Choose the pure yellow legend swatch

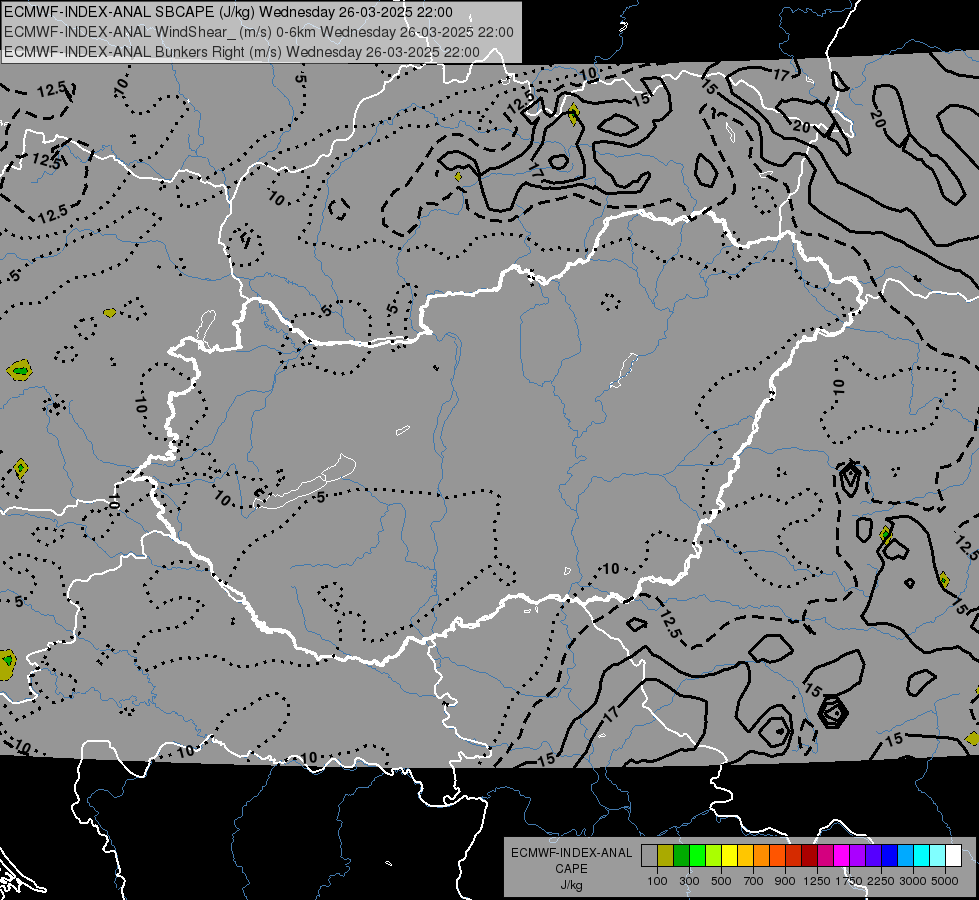729,856
